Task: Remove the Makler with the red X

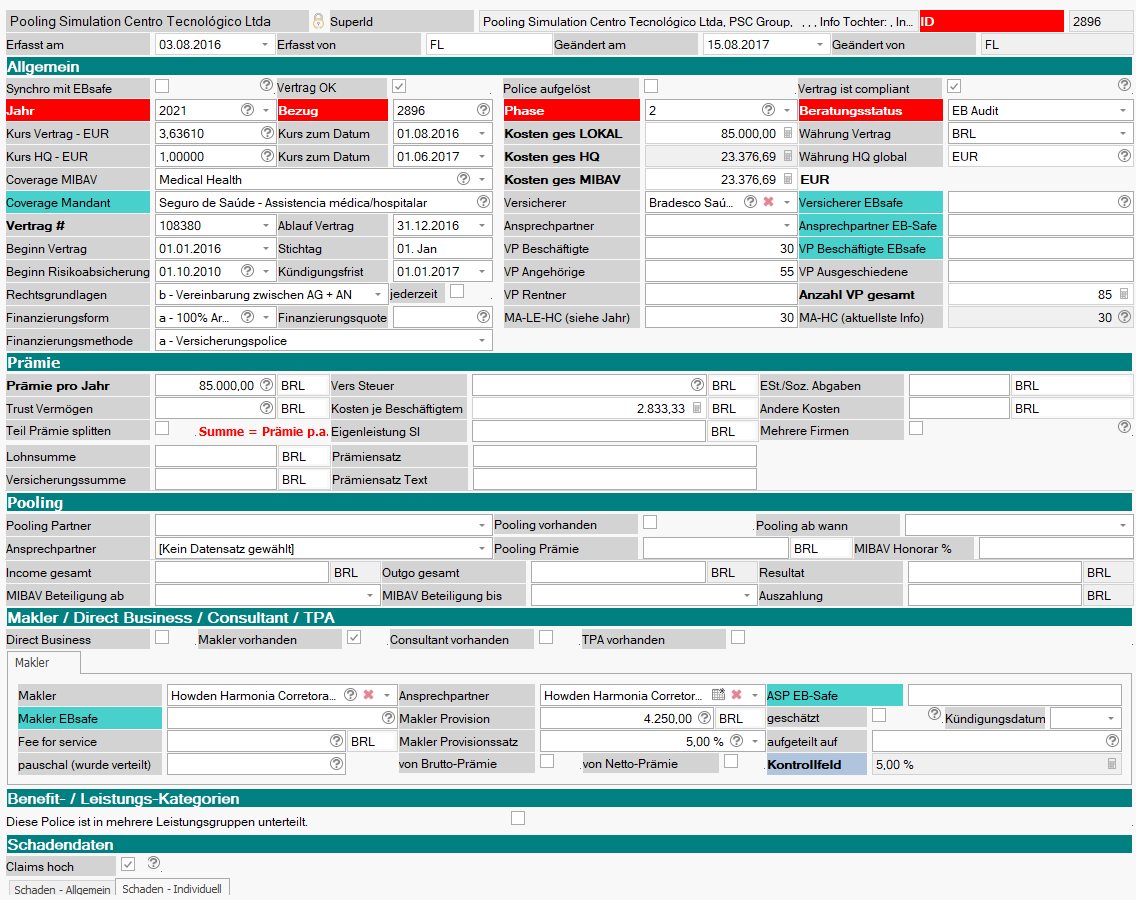Action: click(x=369, y=694)
